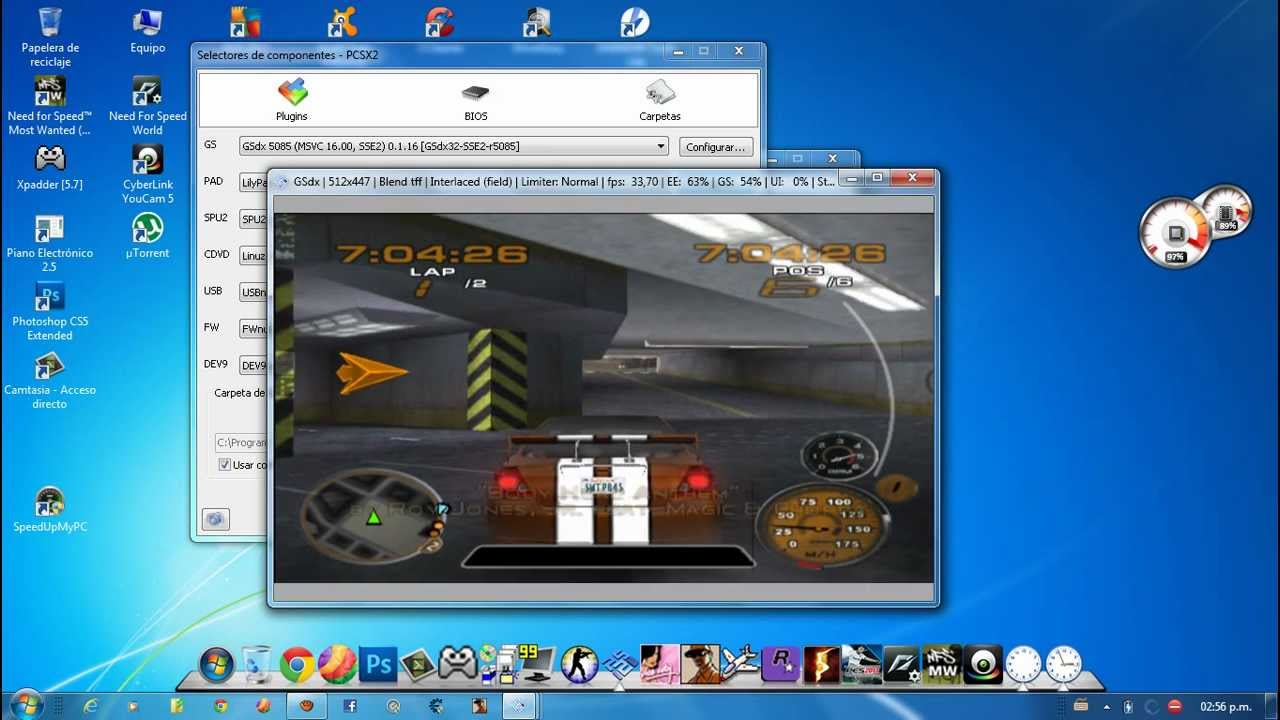The width and height of the screenshot is (1280, 720).
Task: Open CyberLink YouCam 5 desktop icon
Action: point(147,174)
